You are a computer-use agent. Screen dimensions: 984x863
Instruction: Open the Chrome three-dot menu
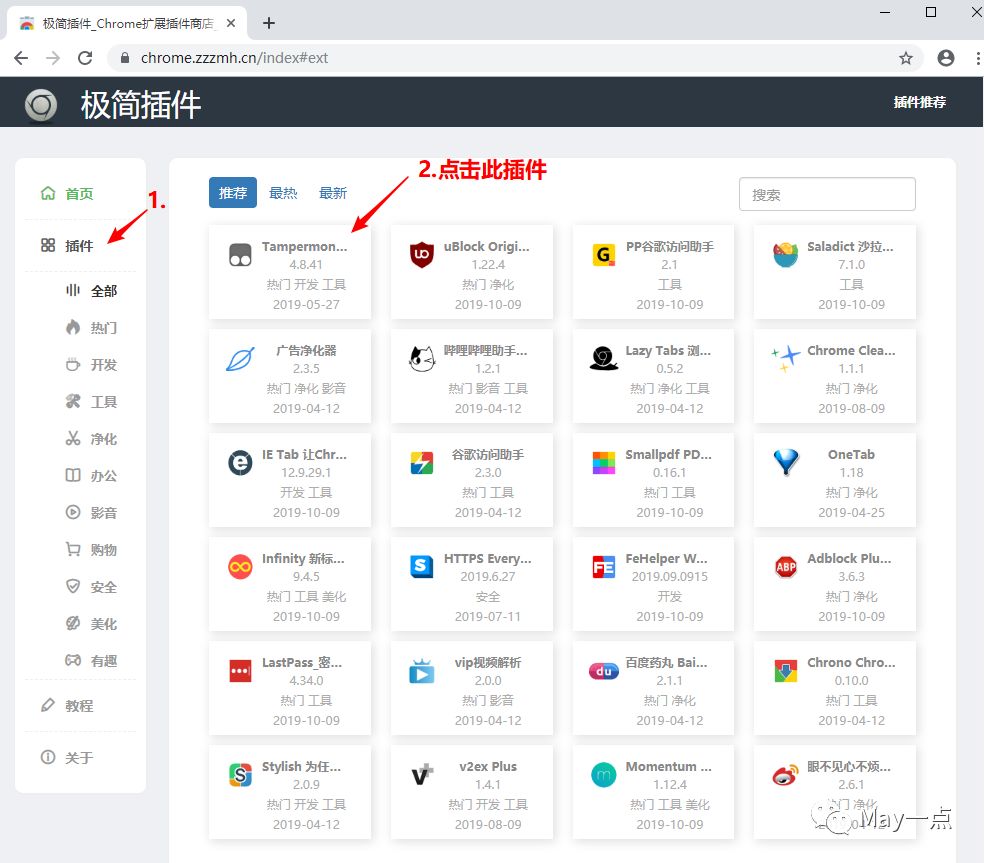977,58
